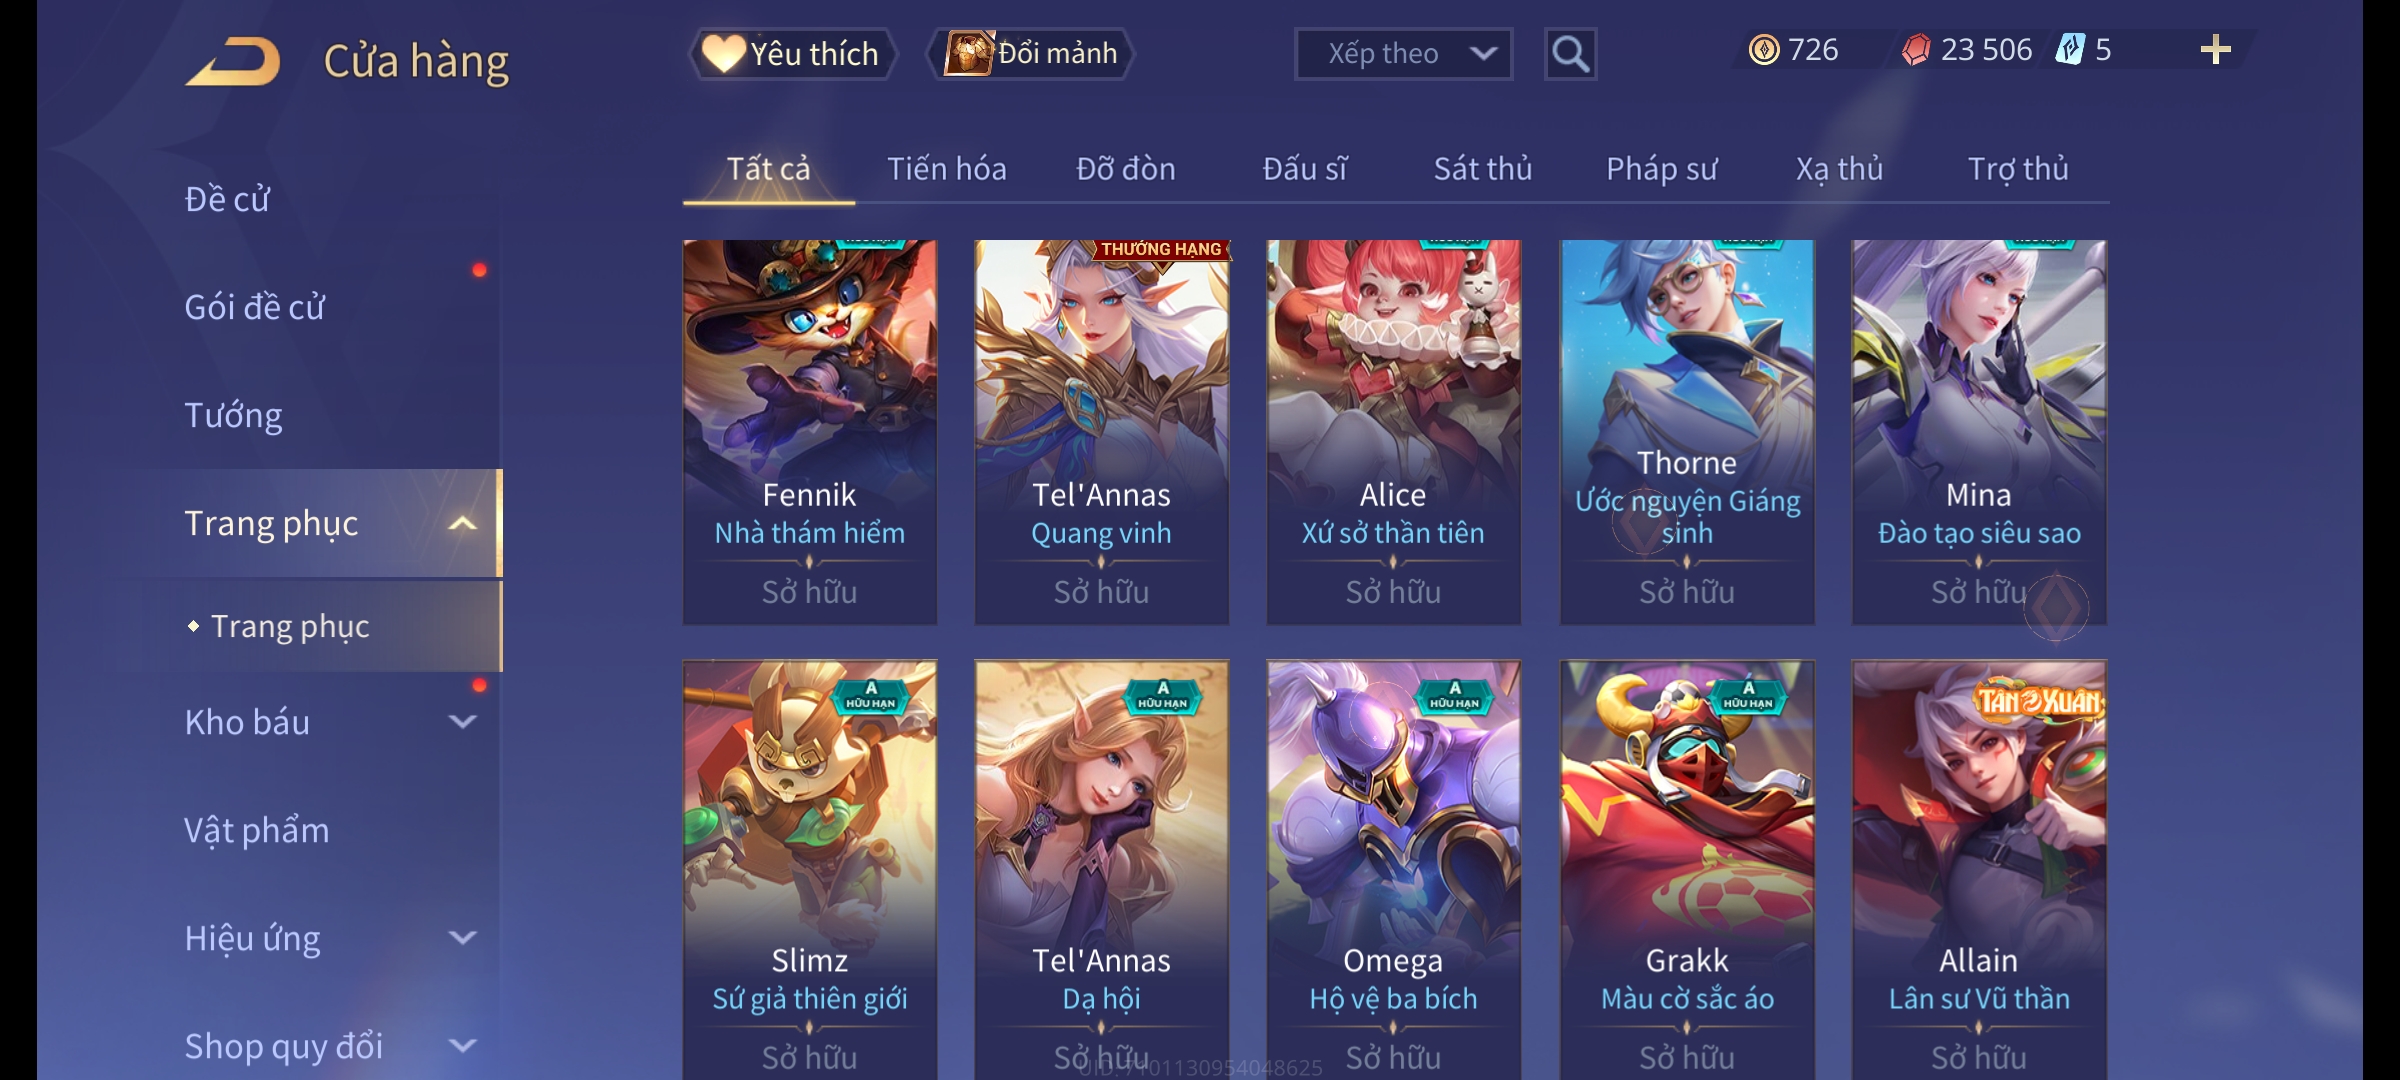Tap the golden back arrow icon
Viewport: 2400px width, 1080px height.
[x=232, y=61]
